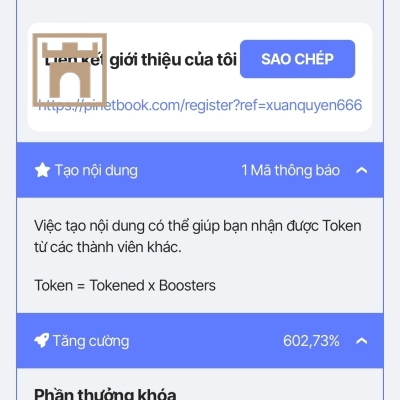Click the Việc tạo nội dung description line

(198, 226)
